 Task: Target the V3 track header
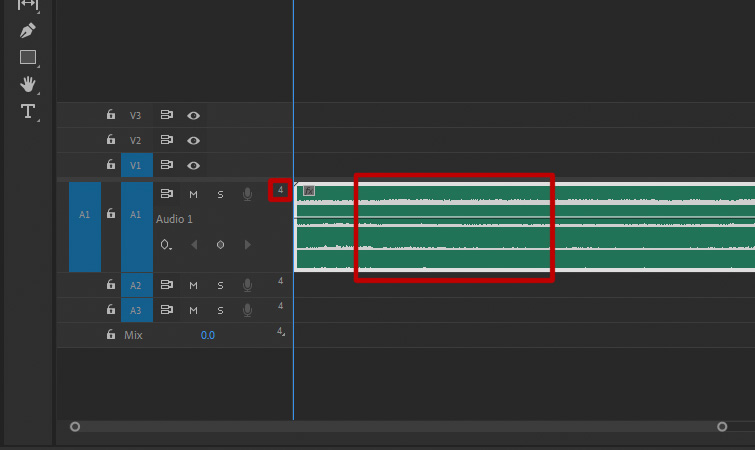(135, 116)
